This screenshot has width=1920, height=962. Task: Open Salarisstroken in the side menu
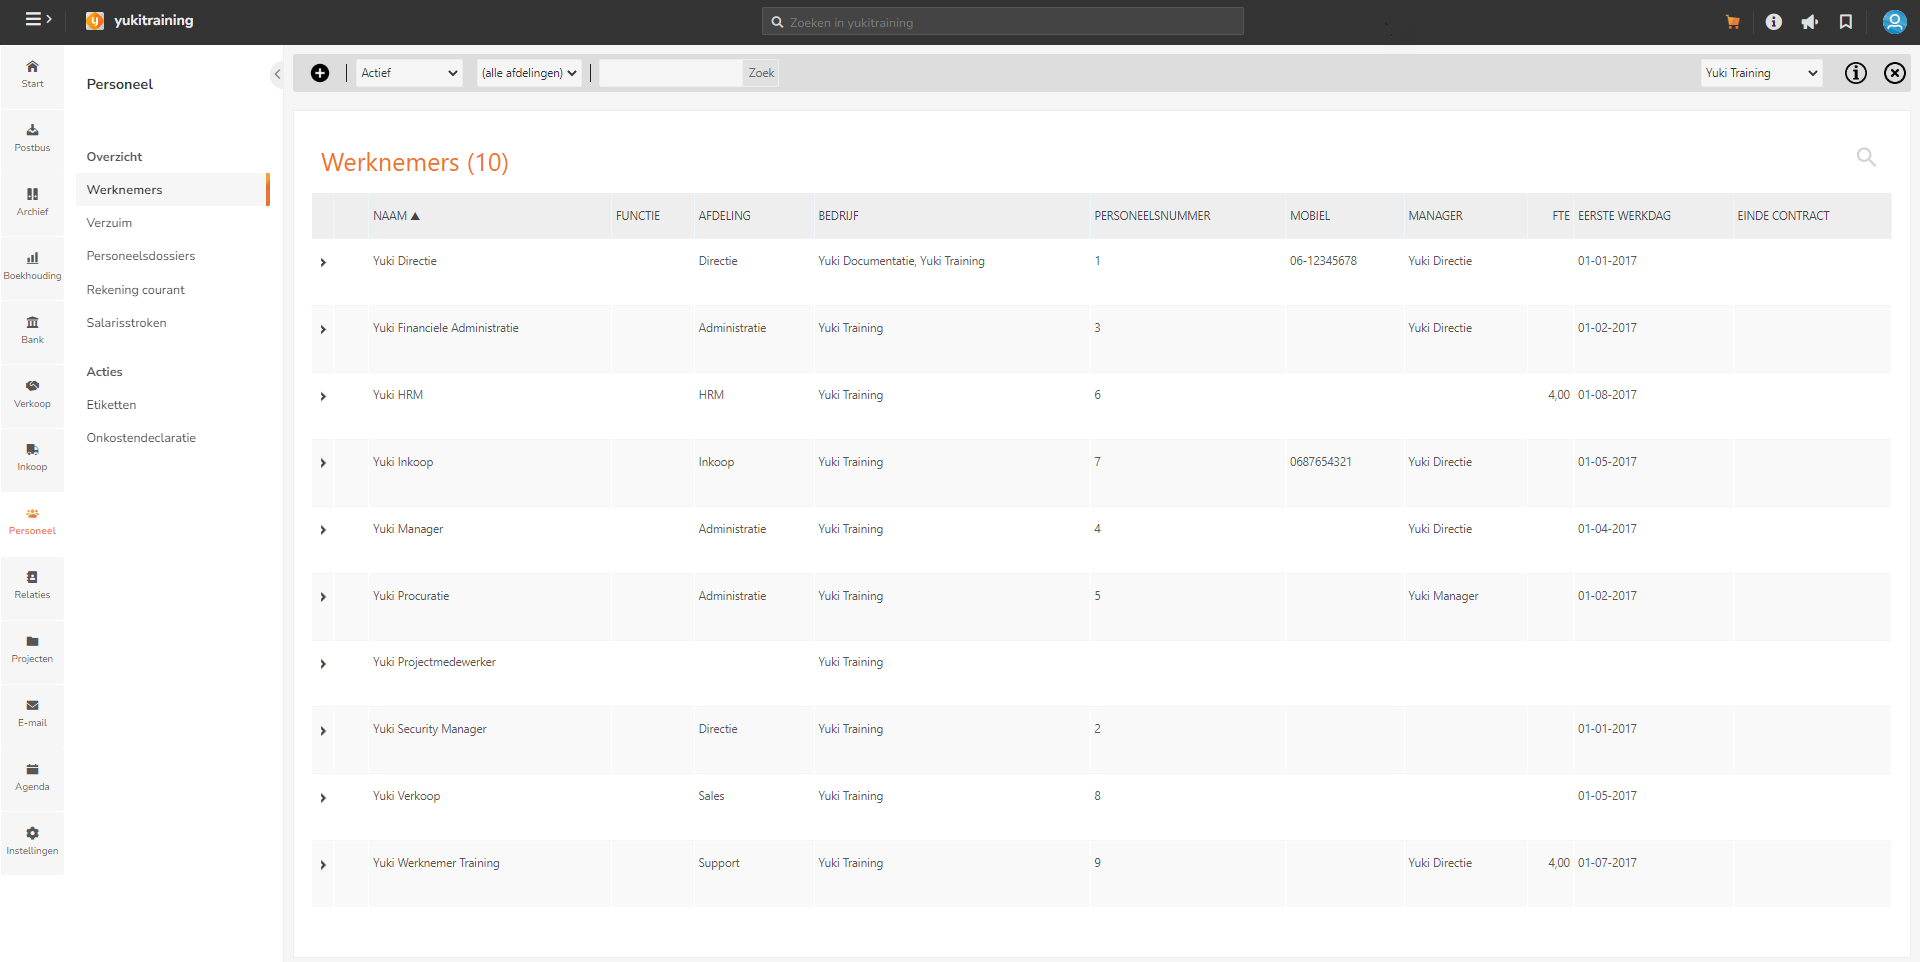tap(127, 323)
